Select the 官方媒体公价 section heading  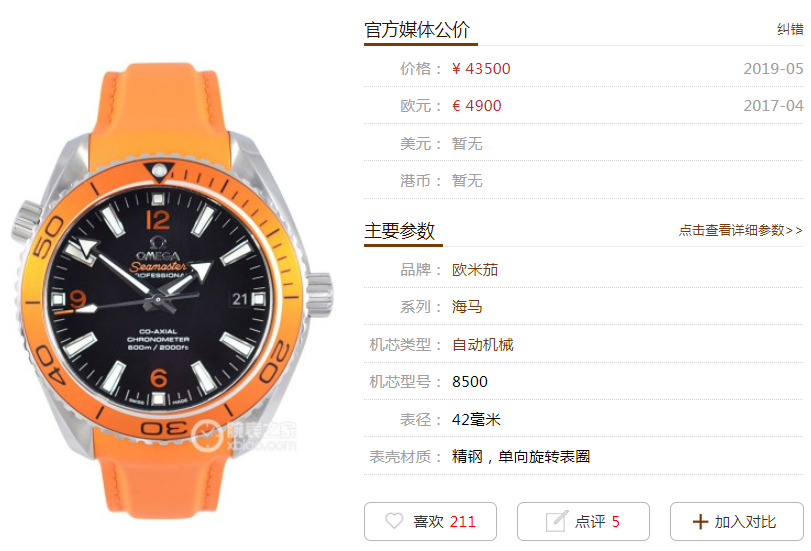pos(417,29)
